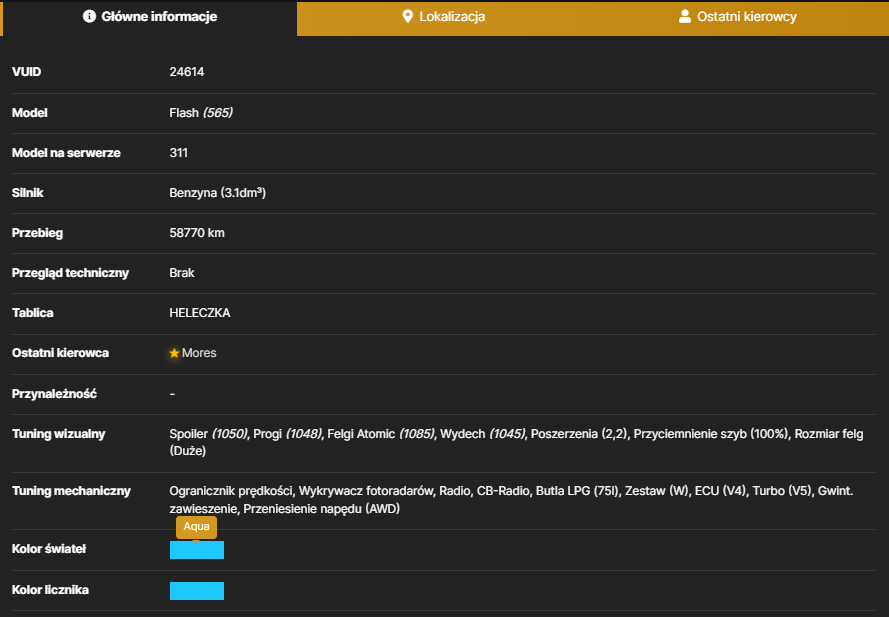Viewport: 889px width, 617px height.
Task: Click the Przyciemnienie szyb (100%) entry
Action: coord(710,434)
